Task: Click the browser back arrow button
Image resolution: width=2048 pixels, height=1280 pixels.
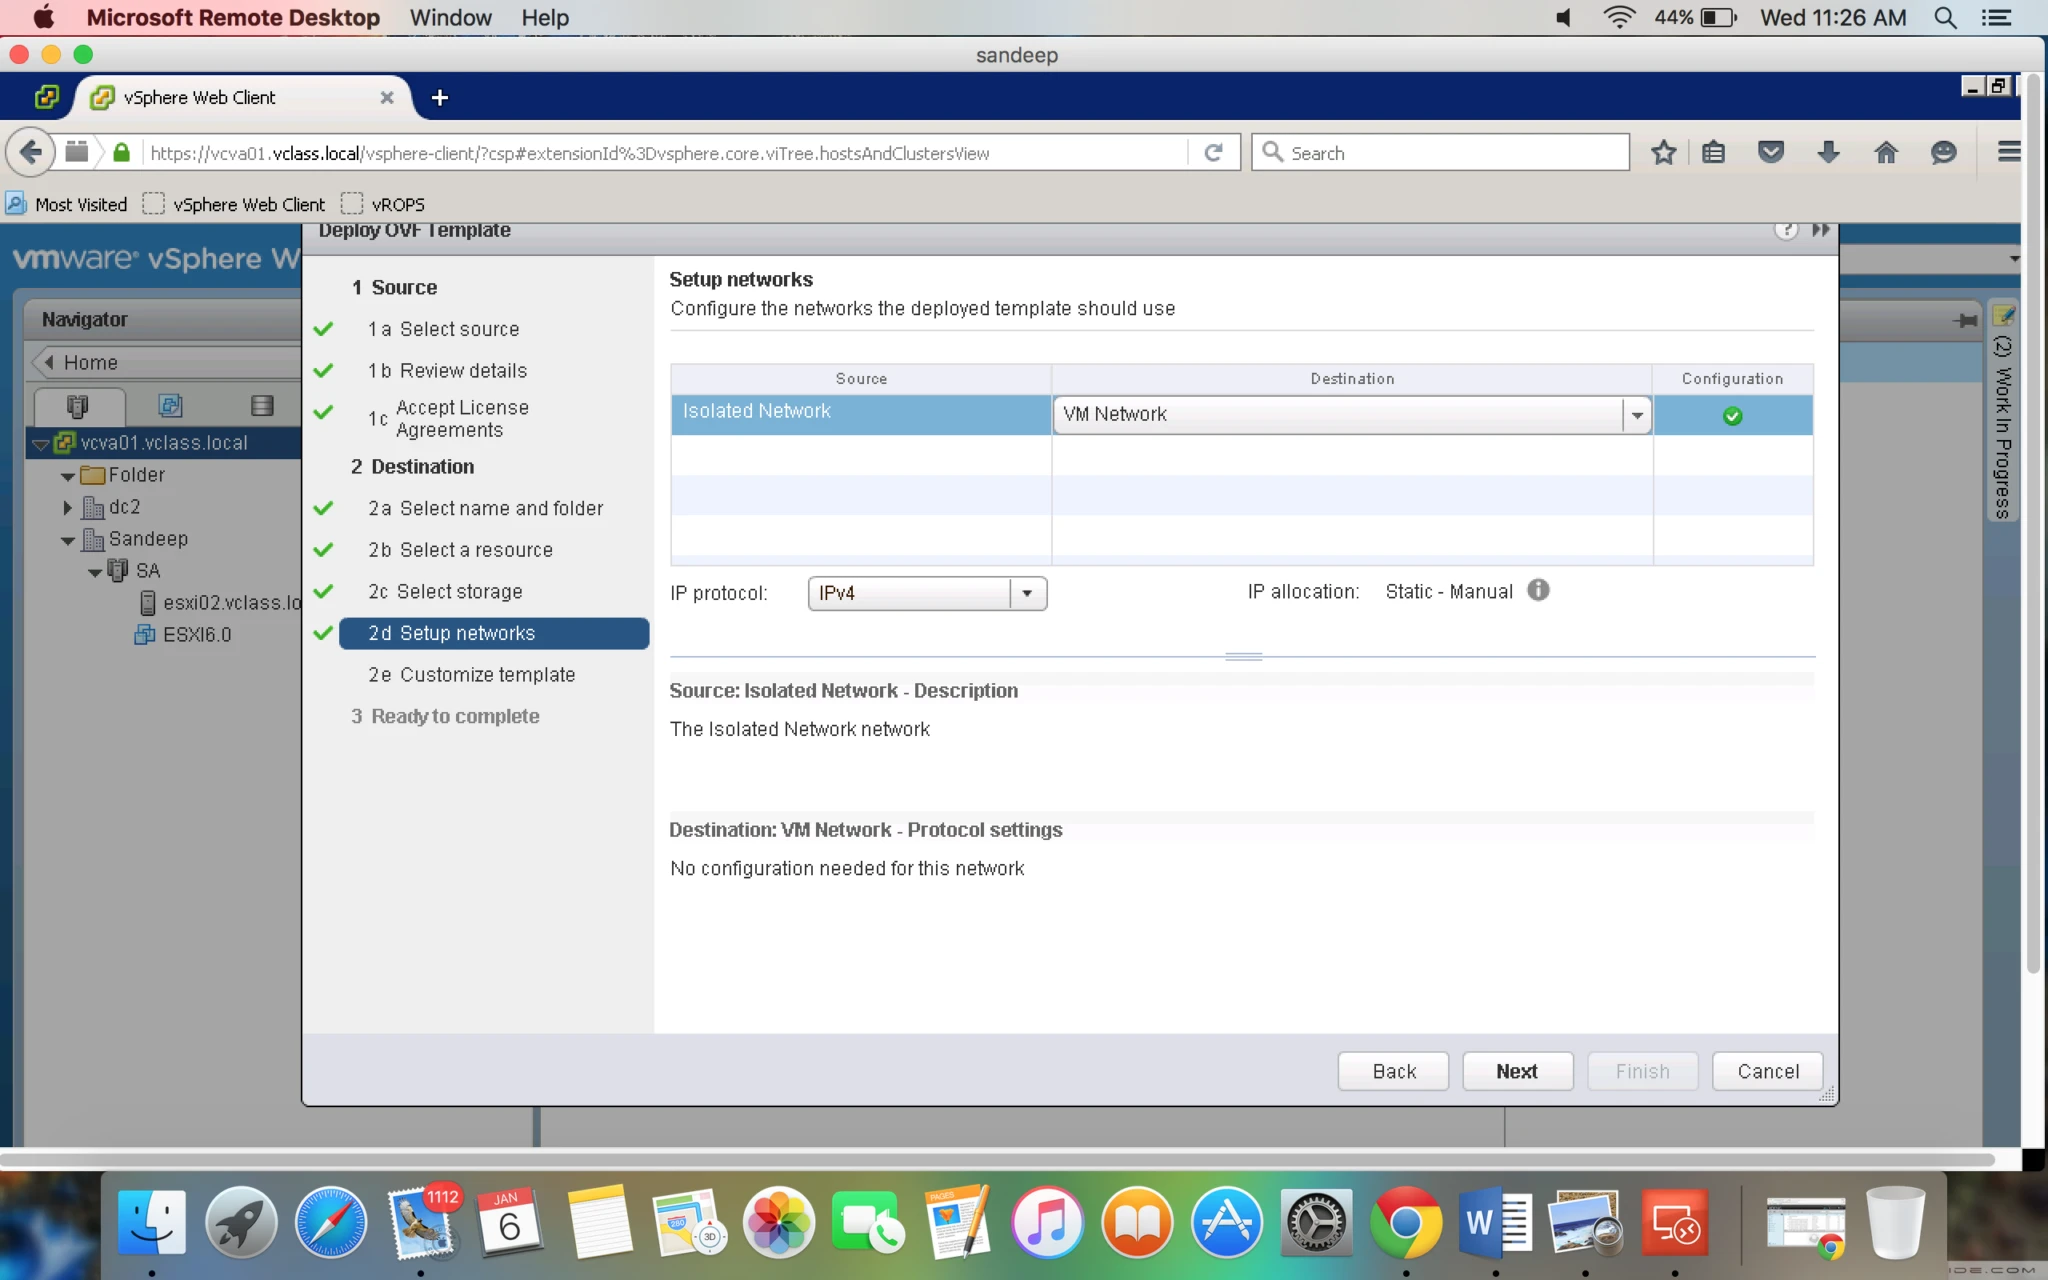Action: click(30, 152)
